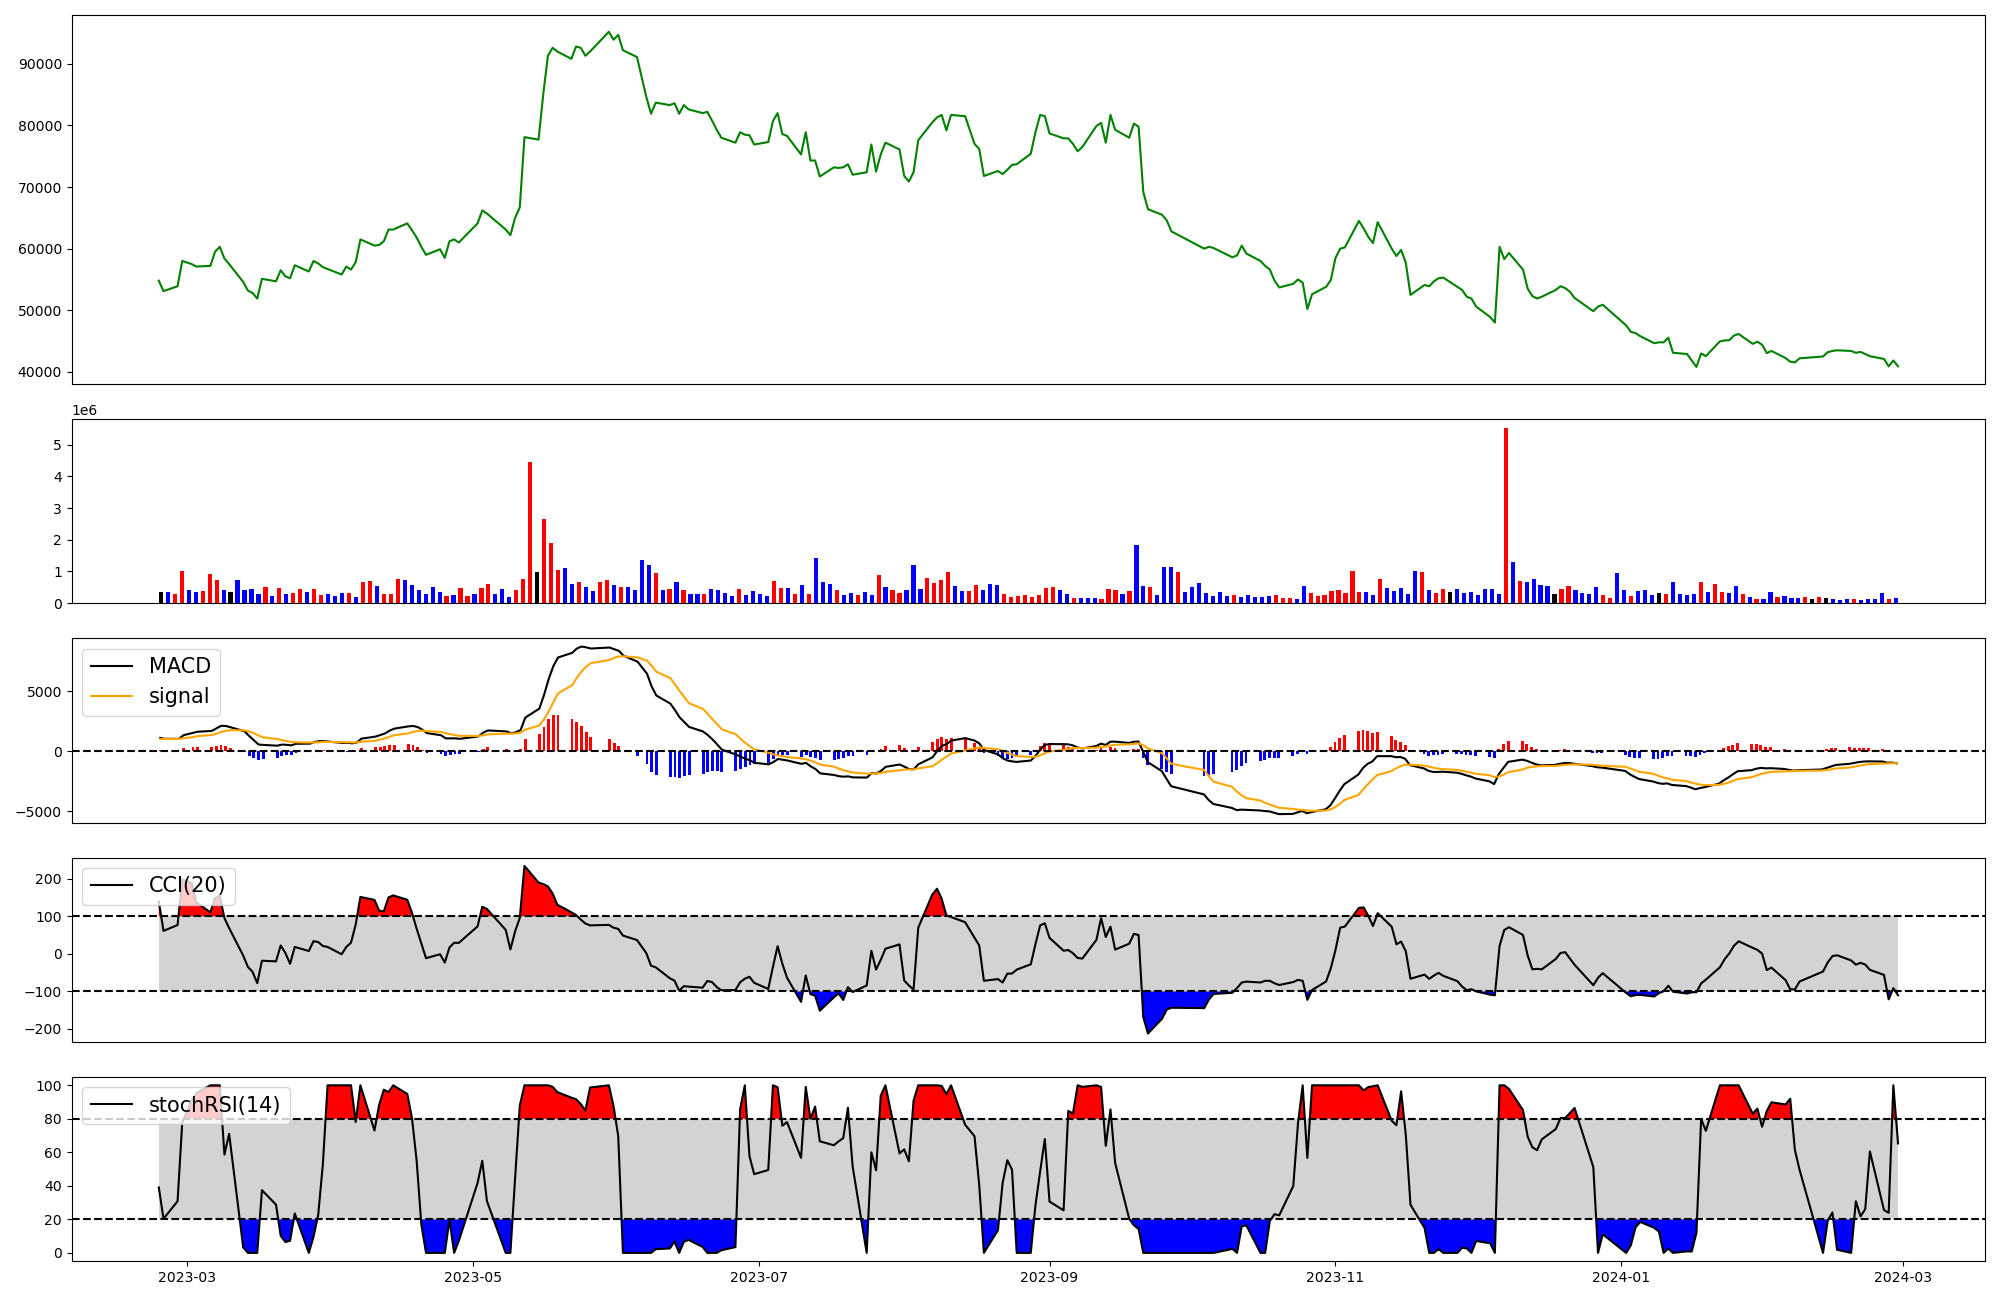Click the 40000 price axis label
The image size is (2000, 1300).
pos(41,372)
